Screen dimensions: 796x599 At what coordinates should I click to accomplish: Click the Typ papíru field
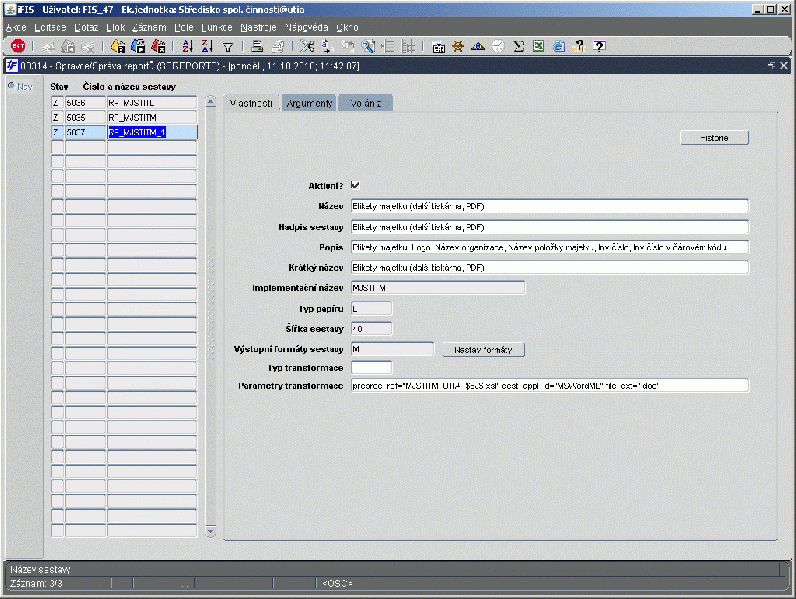coord(371,309)
